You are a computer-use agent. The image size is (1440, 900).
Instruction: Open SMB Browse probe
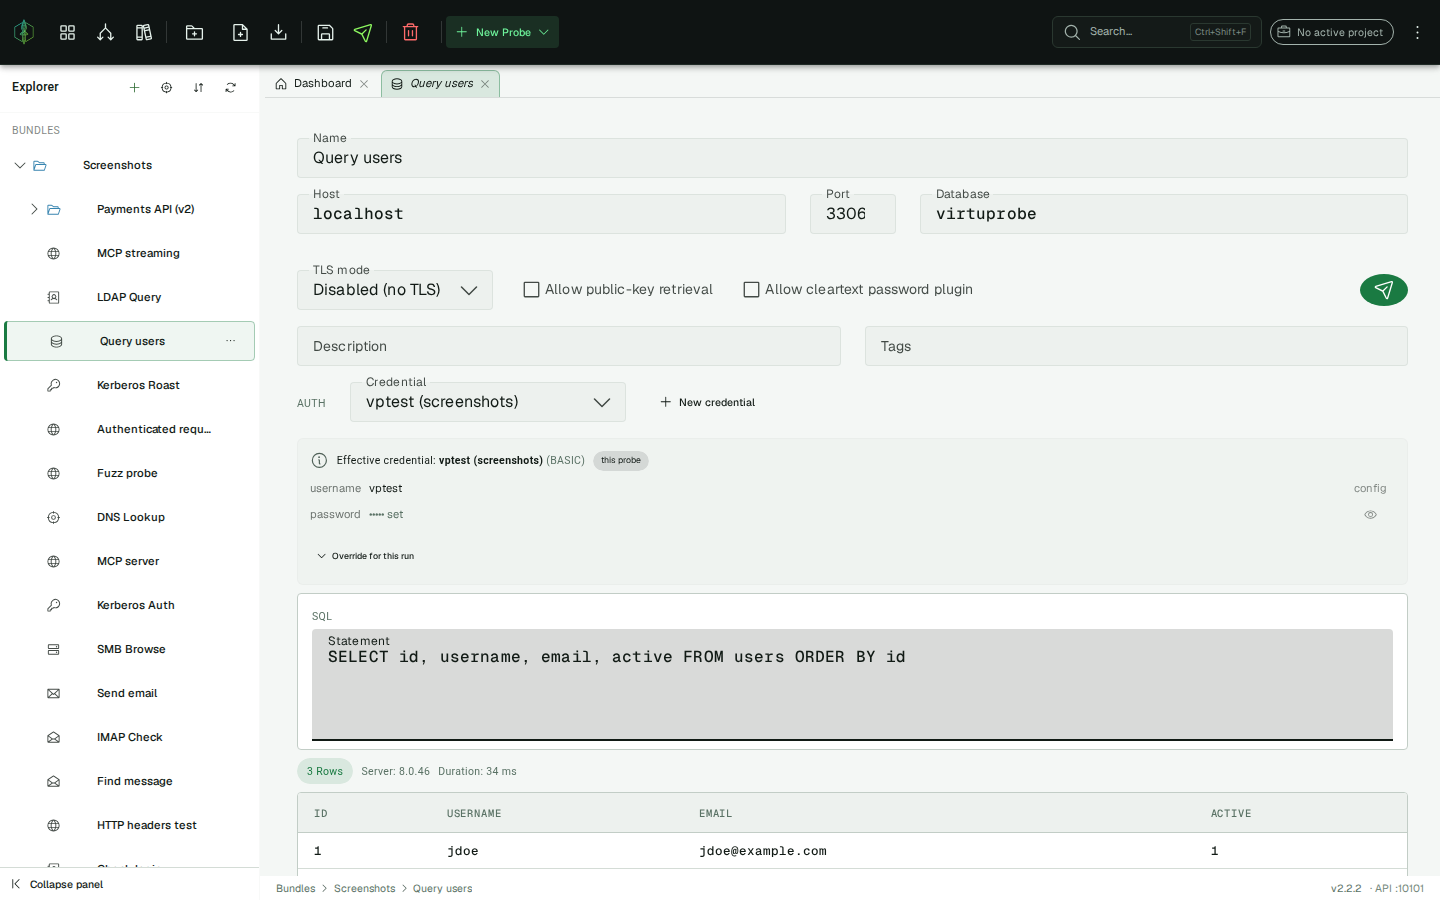pos(130,649)
